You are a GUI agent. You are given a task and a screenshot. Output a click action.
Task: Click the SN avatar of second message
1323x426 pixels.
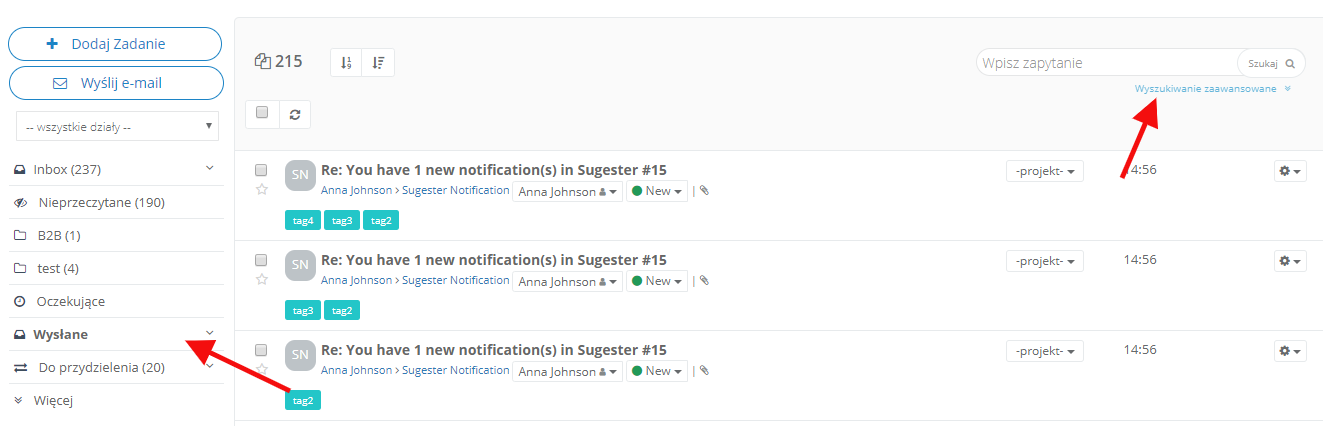point(300,264)
